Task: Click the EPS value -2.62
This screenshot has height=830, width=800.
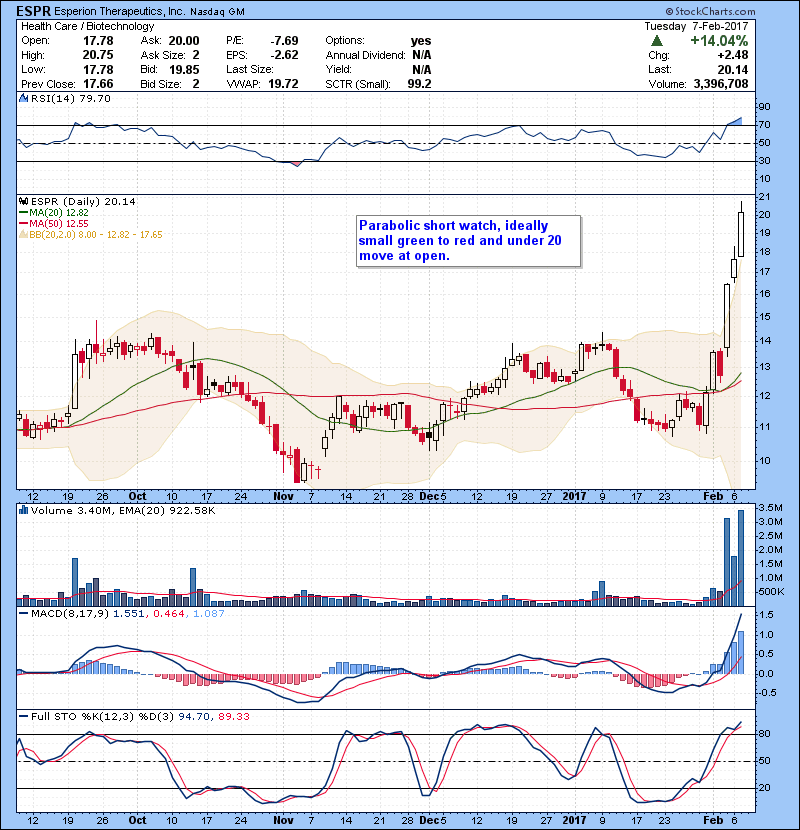Action: pyautogui.click(x=284, y=55)
